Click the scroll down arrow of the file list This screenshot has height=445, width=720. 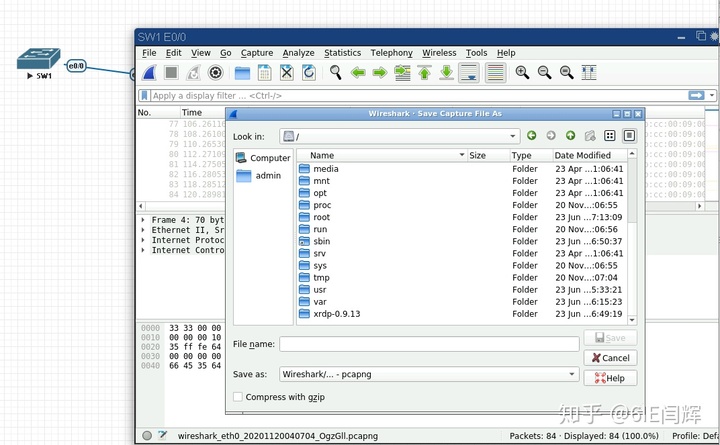coord(632,320)
